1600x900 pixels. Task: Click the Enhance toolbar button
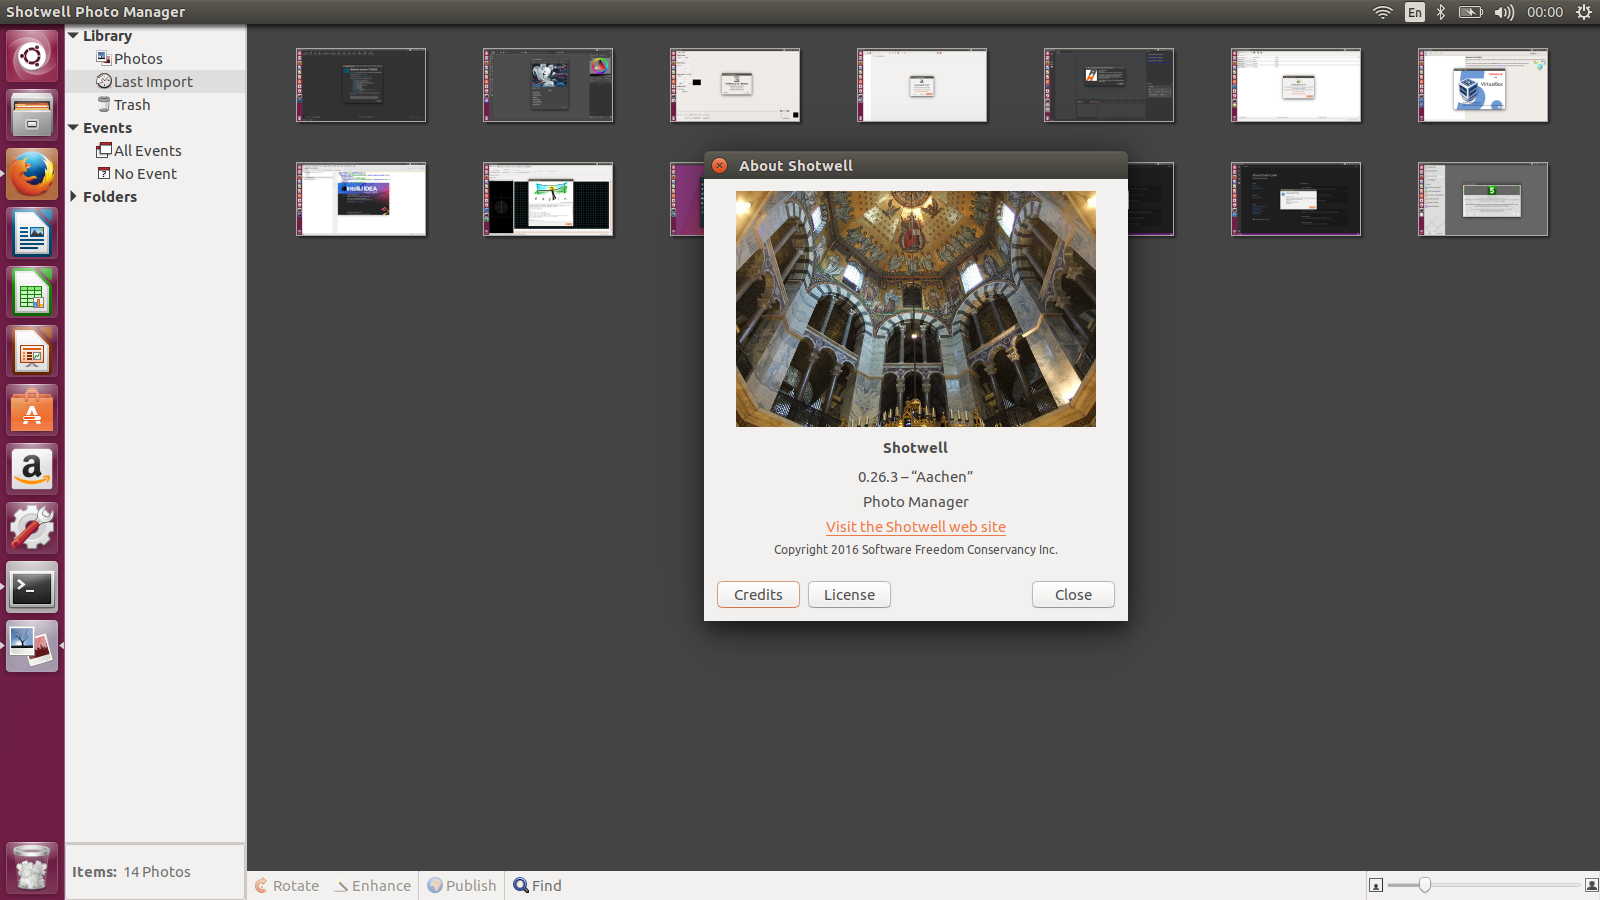click(372, 886)
